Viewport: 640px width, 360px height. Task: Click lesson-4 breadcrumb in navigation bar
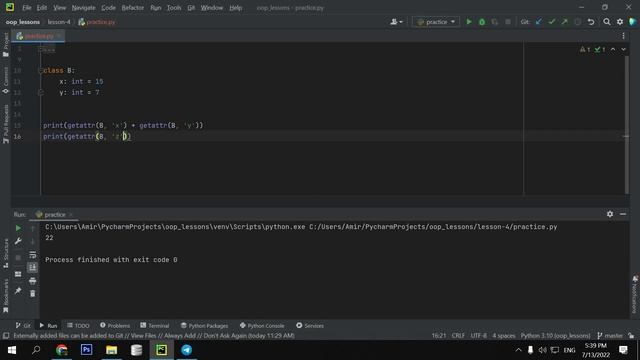point(59,22)
